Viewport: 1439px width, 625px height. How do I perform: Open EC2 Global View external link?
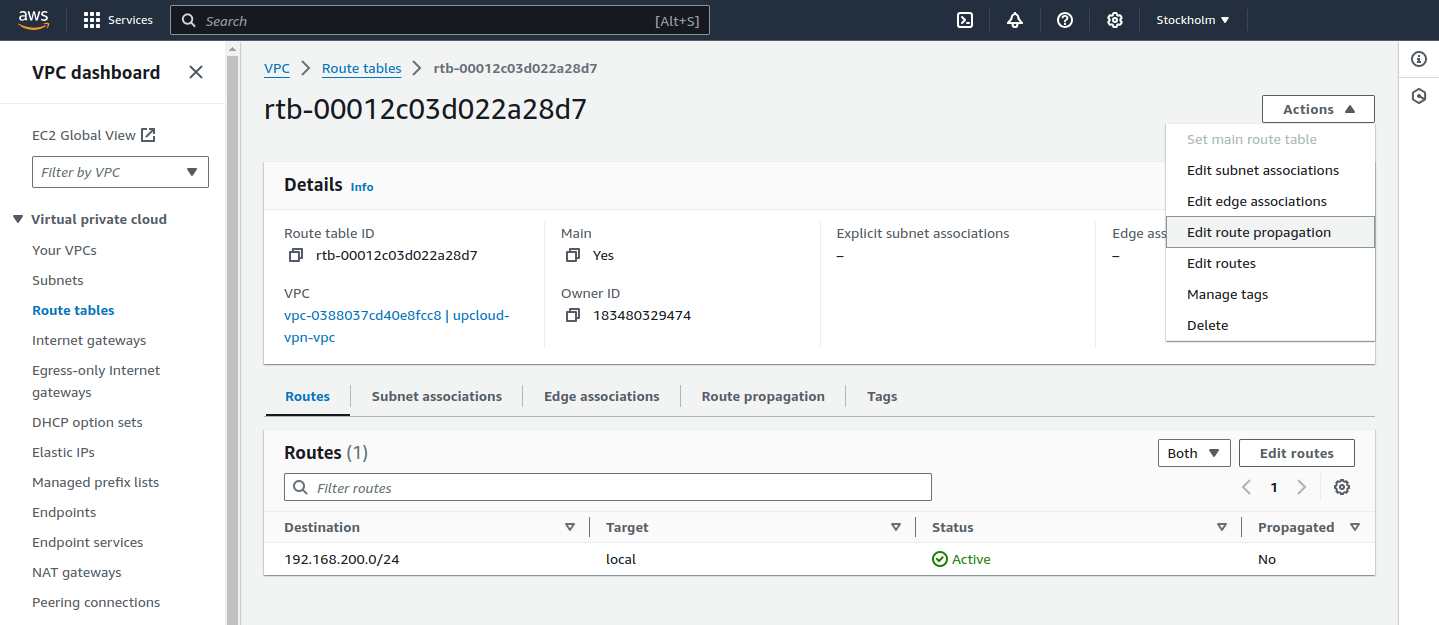coord(94,135)
